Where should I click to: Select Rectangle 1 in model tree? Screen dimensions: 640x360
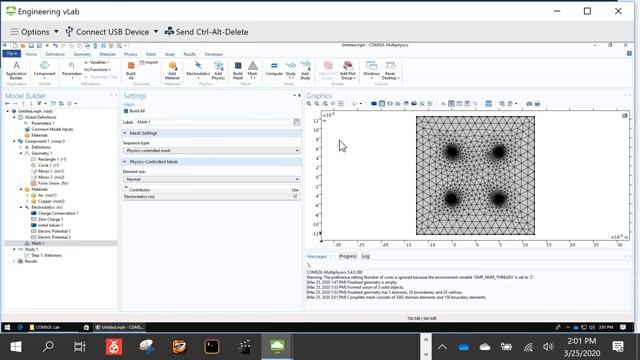[x=48, y=159]
